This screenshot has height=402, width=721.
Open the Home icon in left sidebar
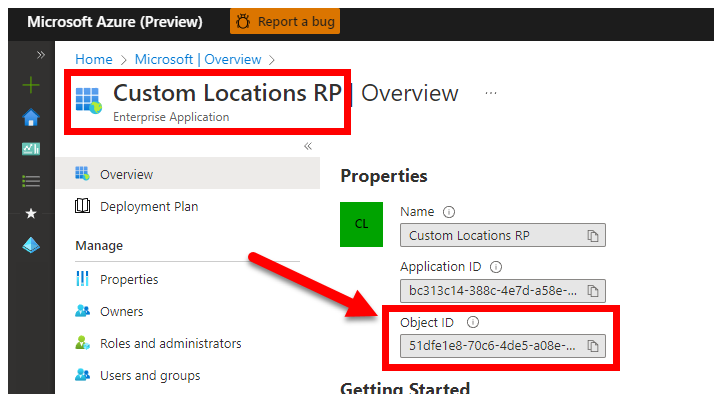pyautogui.click(x=31, y=117)
